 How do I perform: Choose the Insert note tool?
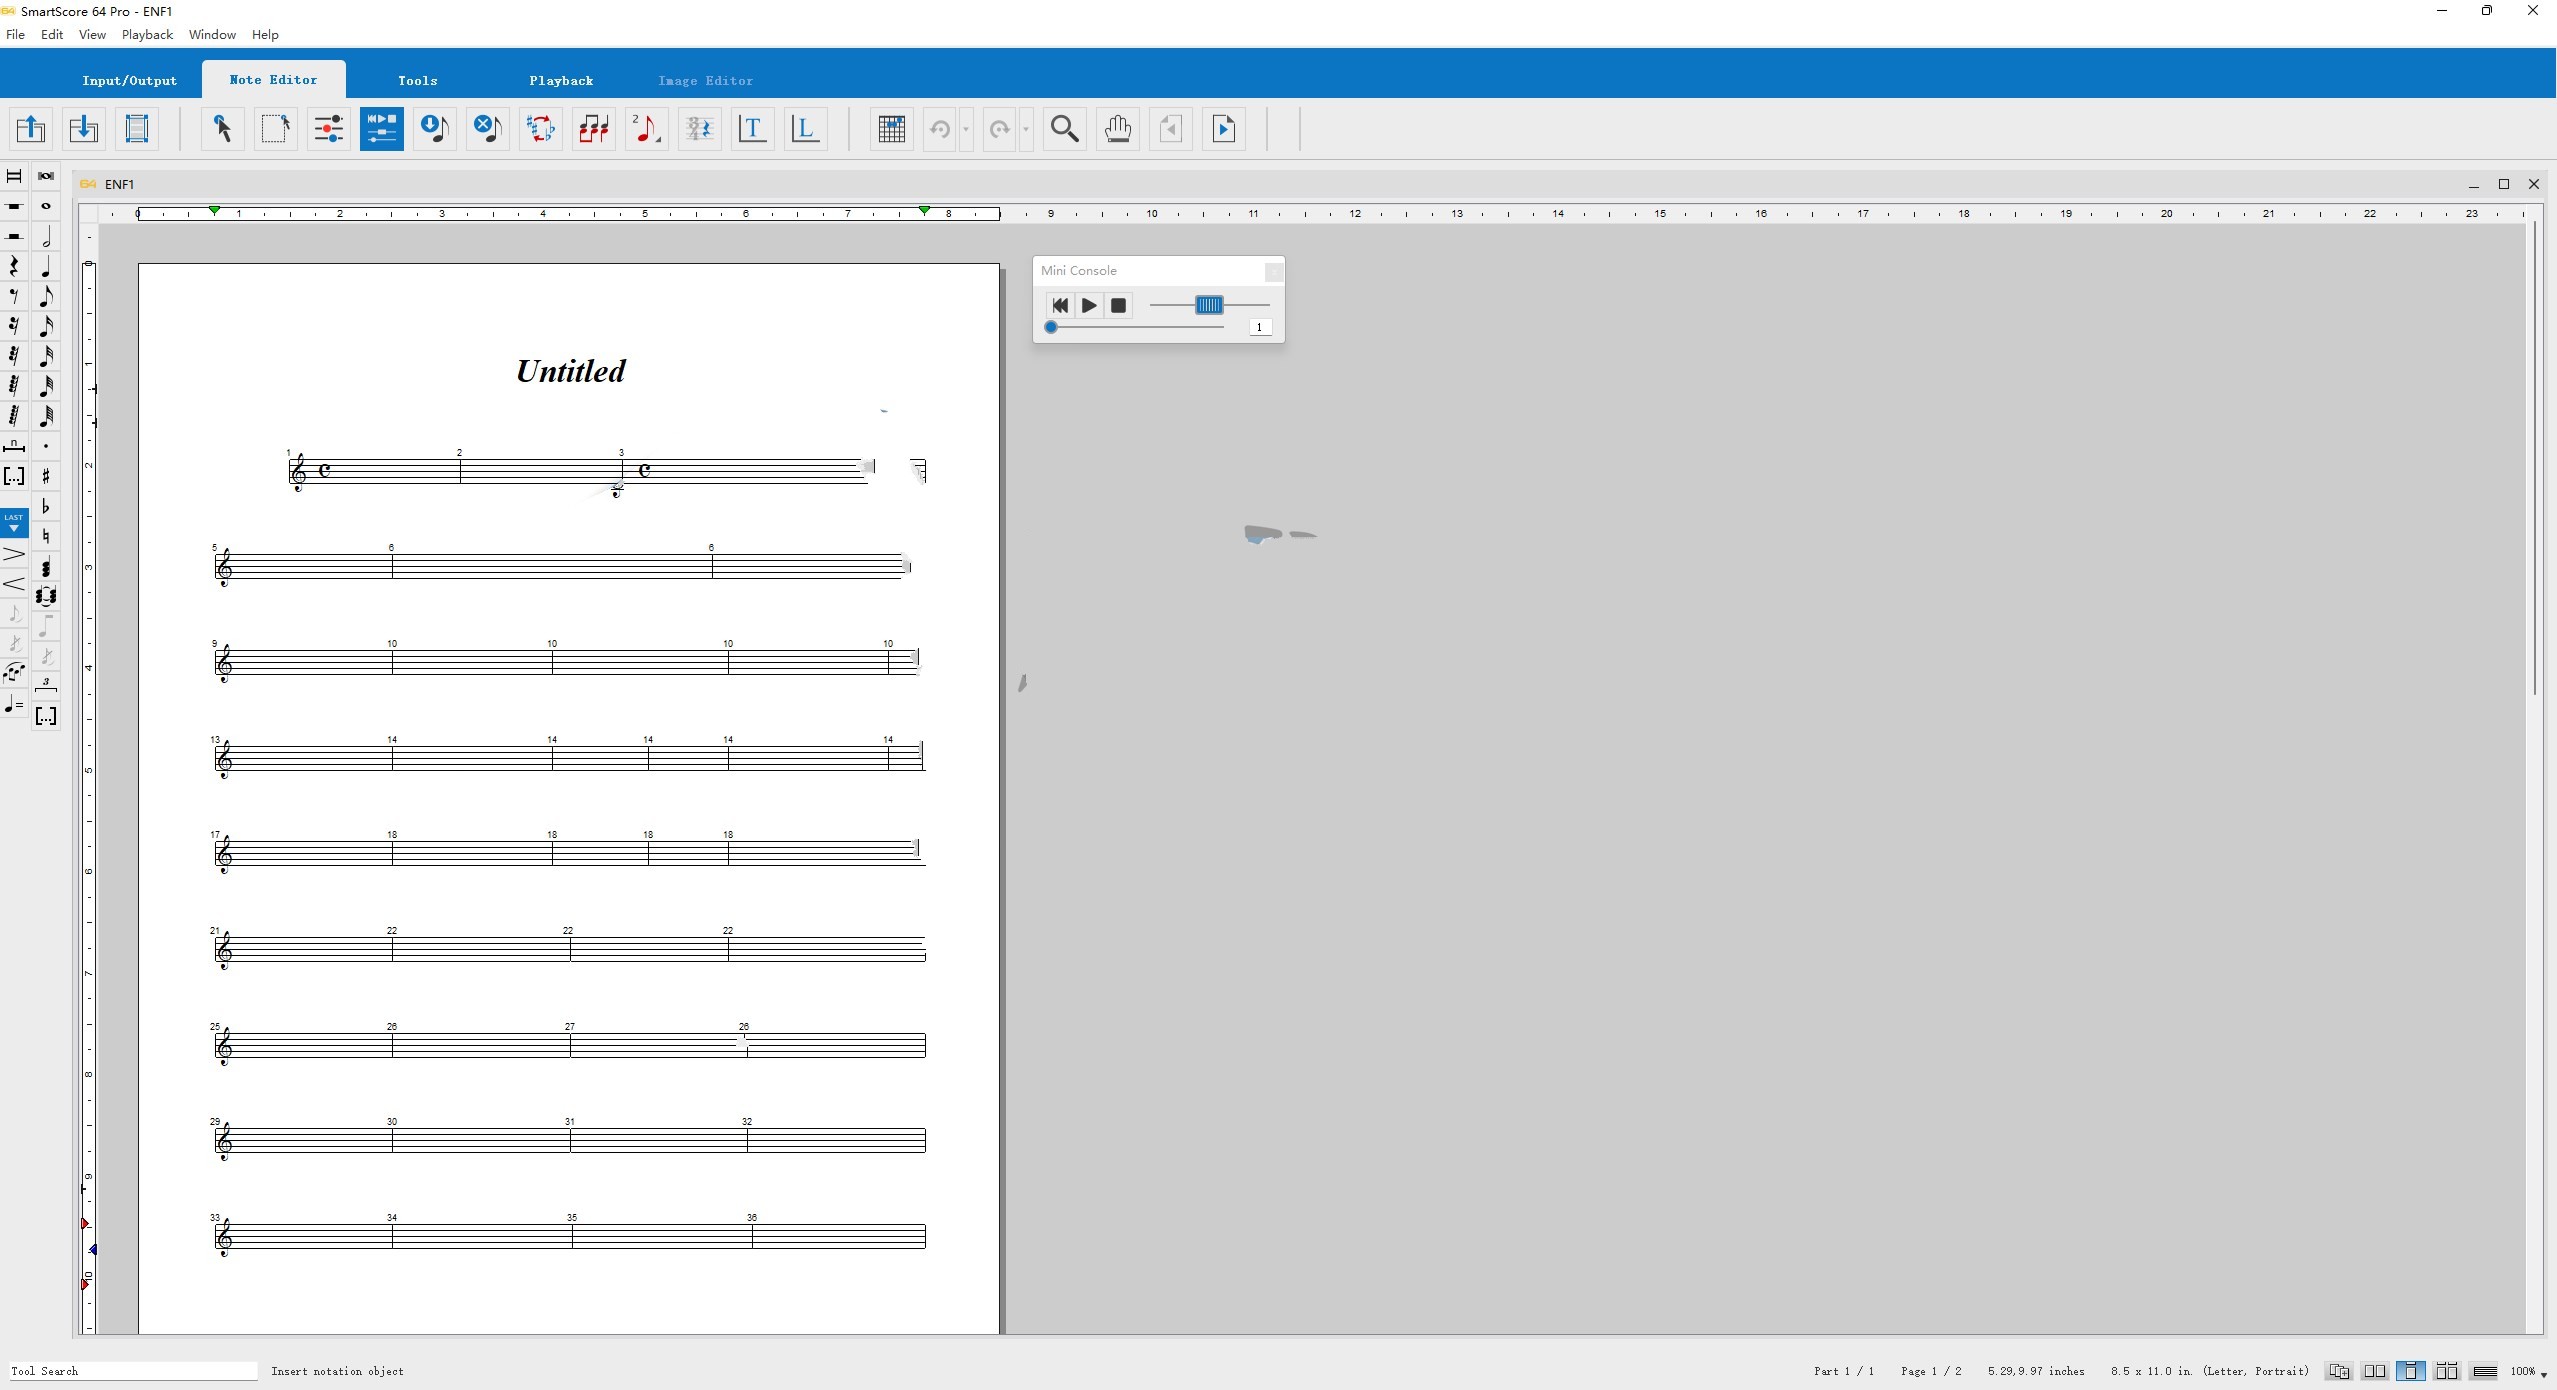[435, 129]
